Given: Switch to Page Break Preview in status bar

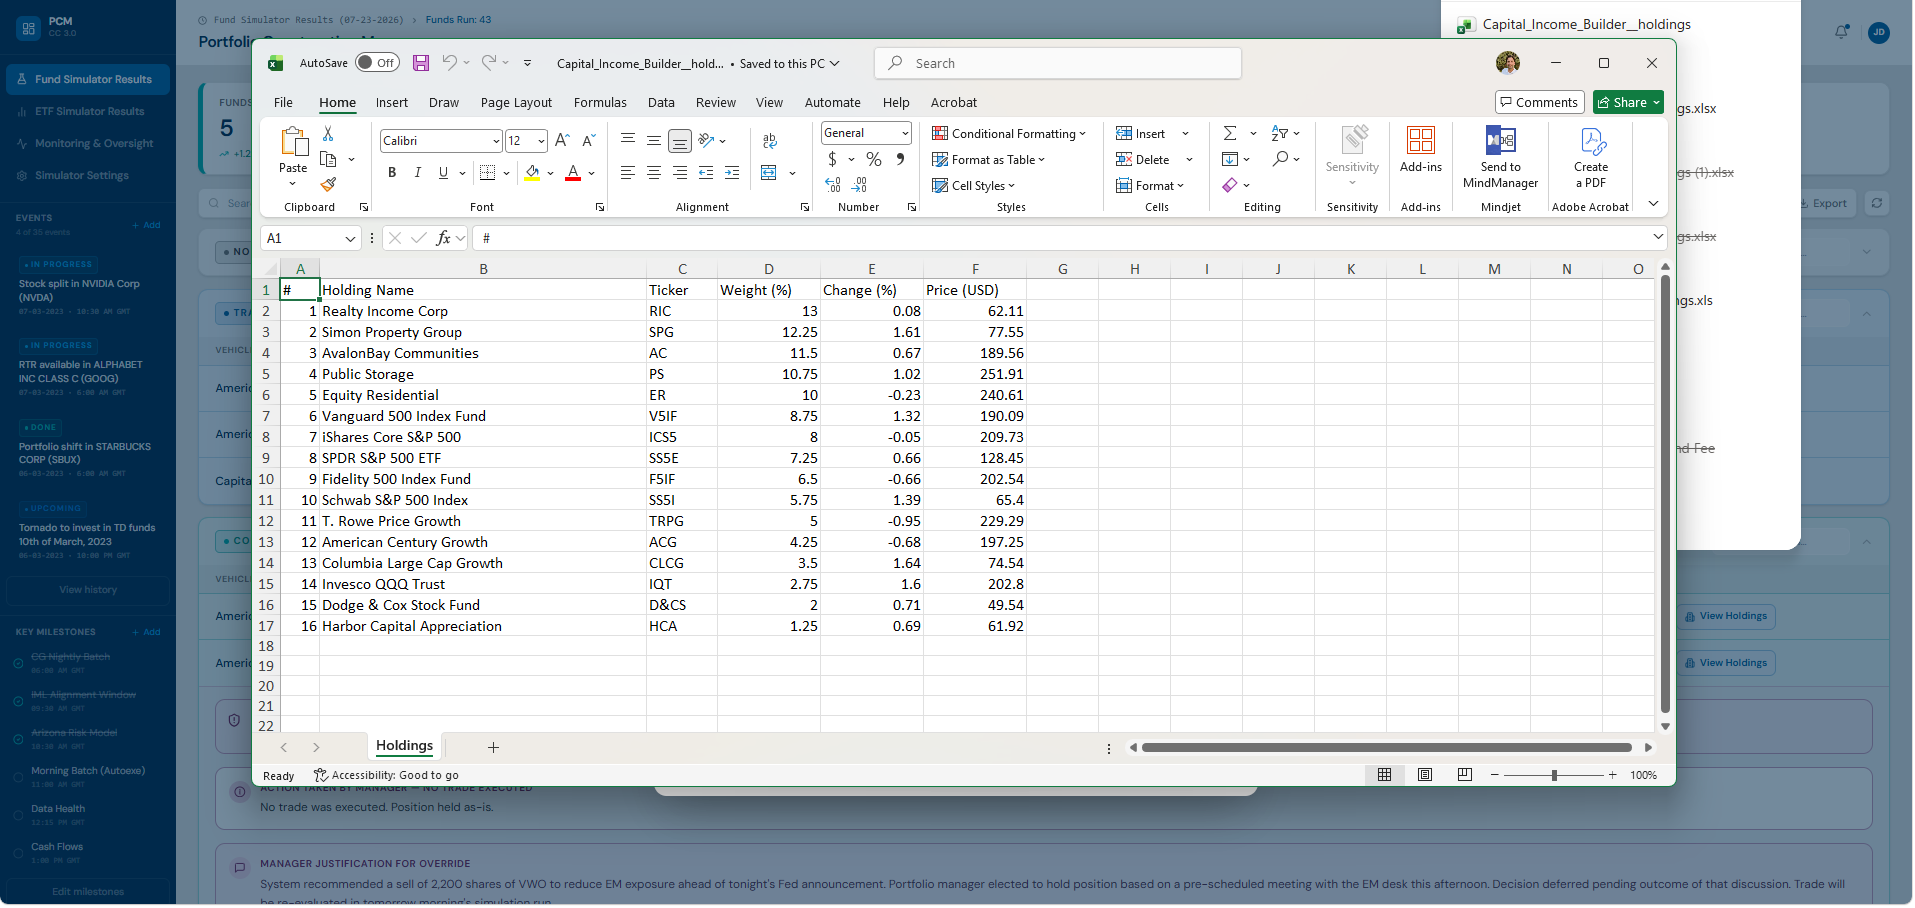Looking at the screenshot, I should [x=1465, y=776].
